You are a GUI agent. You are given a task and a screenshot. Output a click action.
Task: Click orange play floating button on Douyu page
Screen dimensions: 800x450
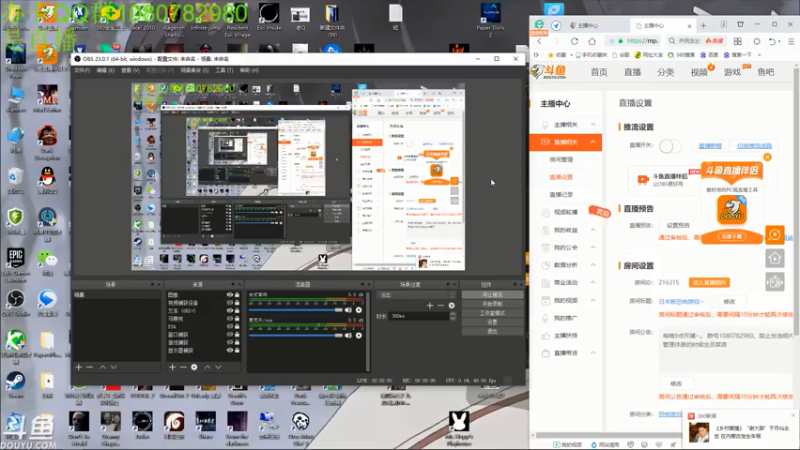point(774,235)
